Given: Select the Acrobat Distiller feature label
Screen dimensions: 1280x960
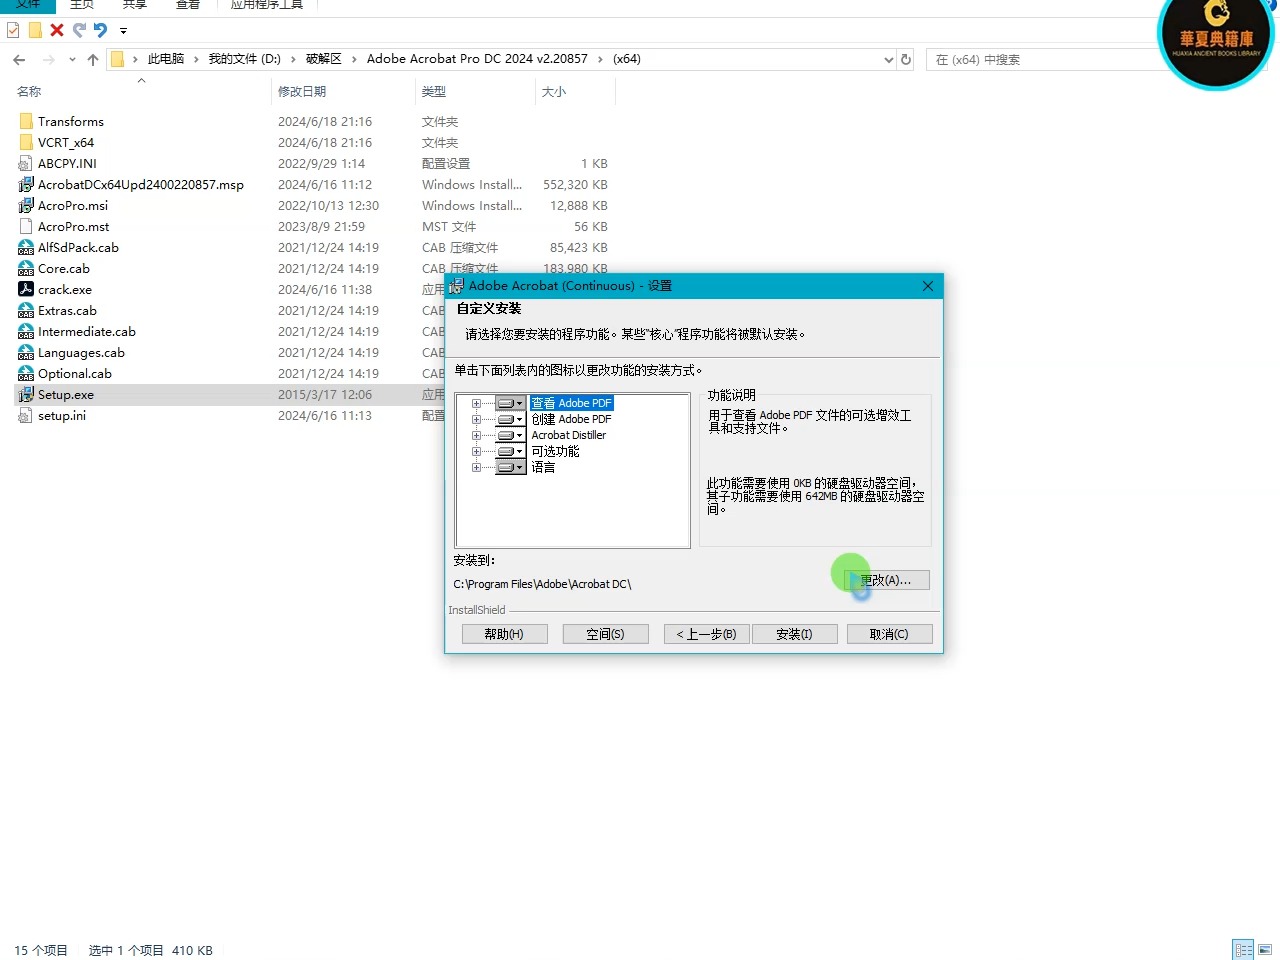Looking at the screenshot, I should pyautogui.click(x=569, y=436).
